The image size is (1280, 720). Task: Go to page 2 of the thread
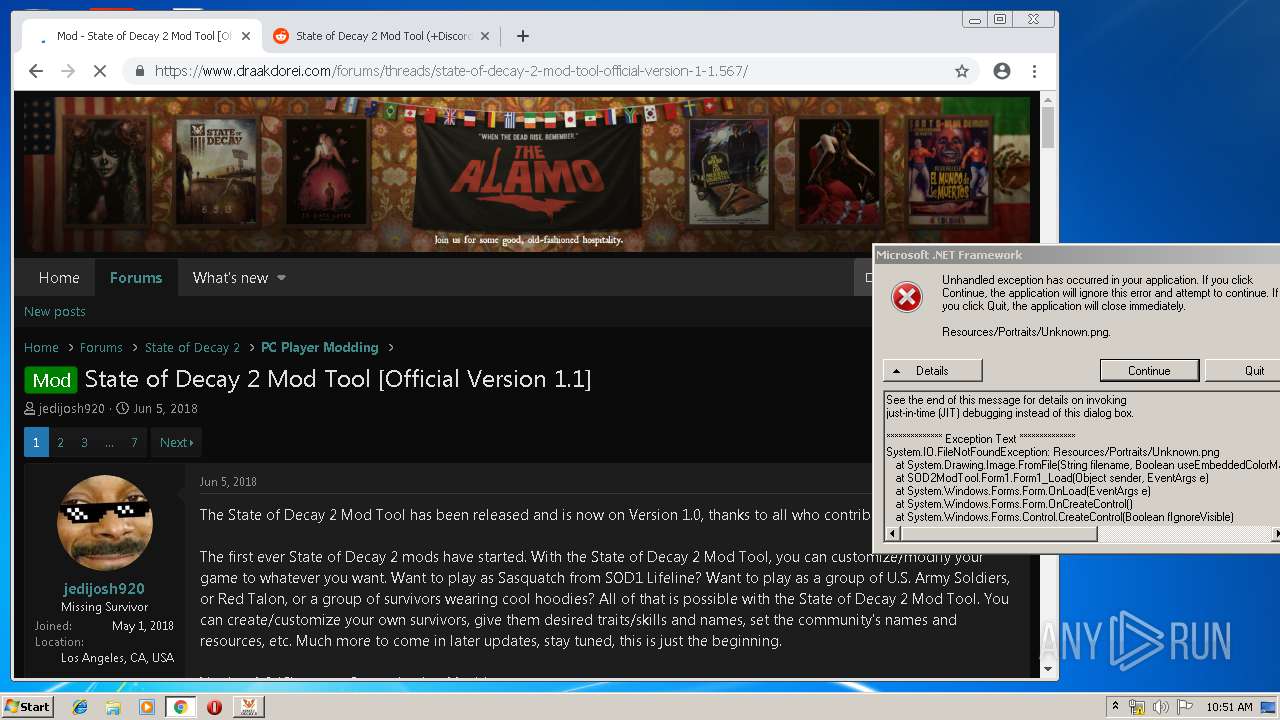pyautogui.click(x=60, y=442)
